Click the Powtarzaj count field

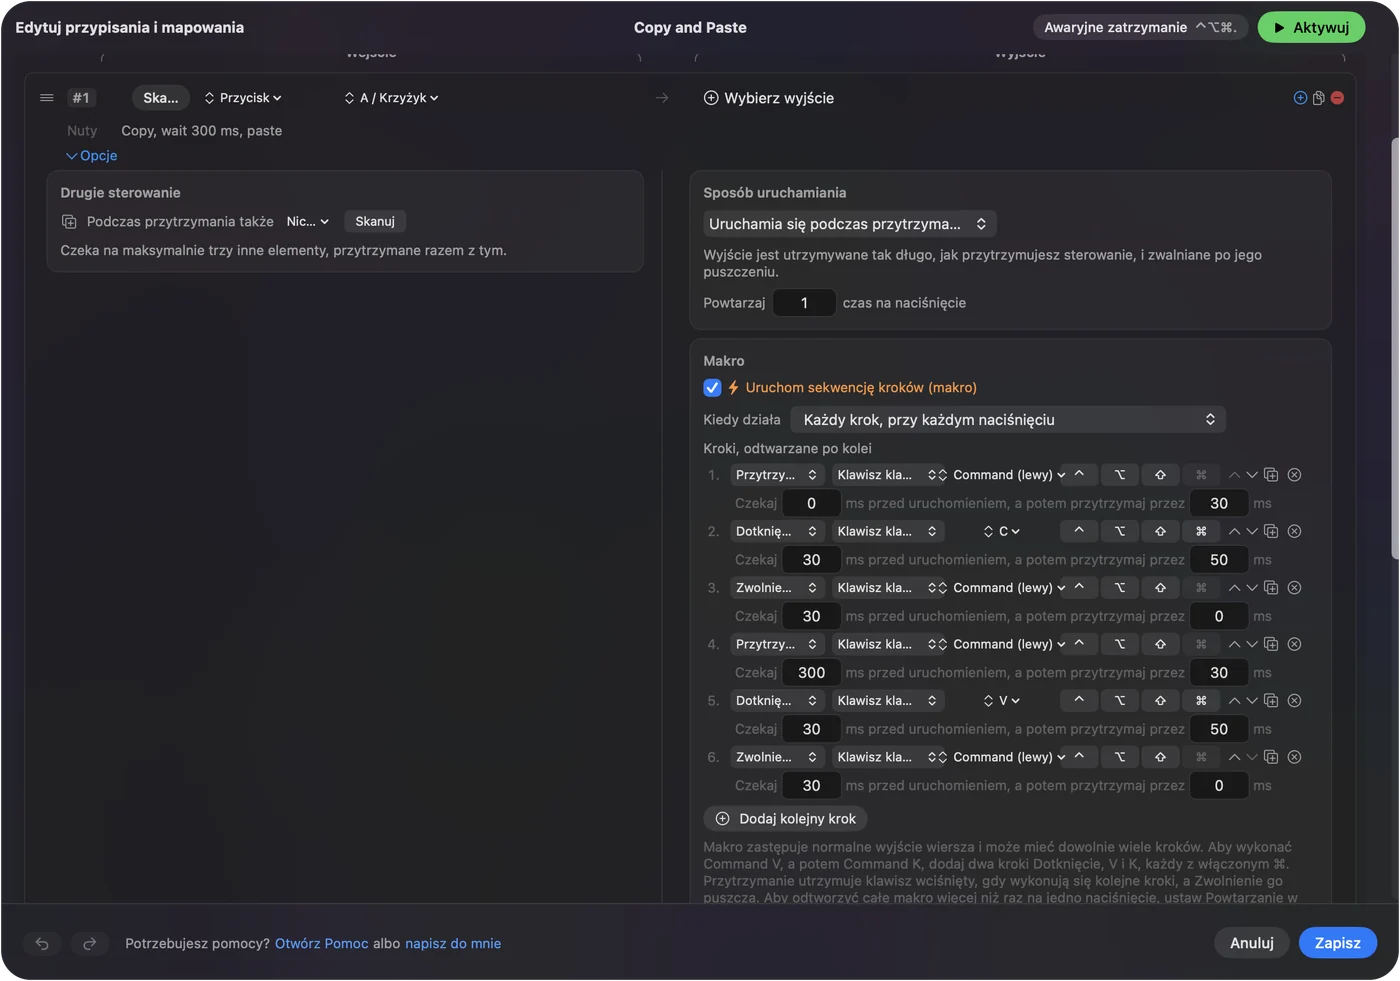coord(804,303)
